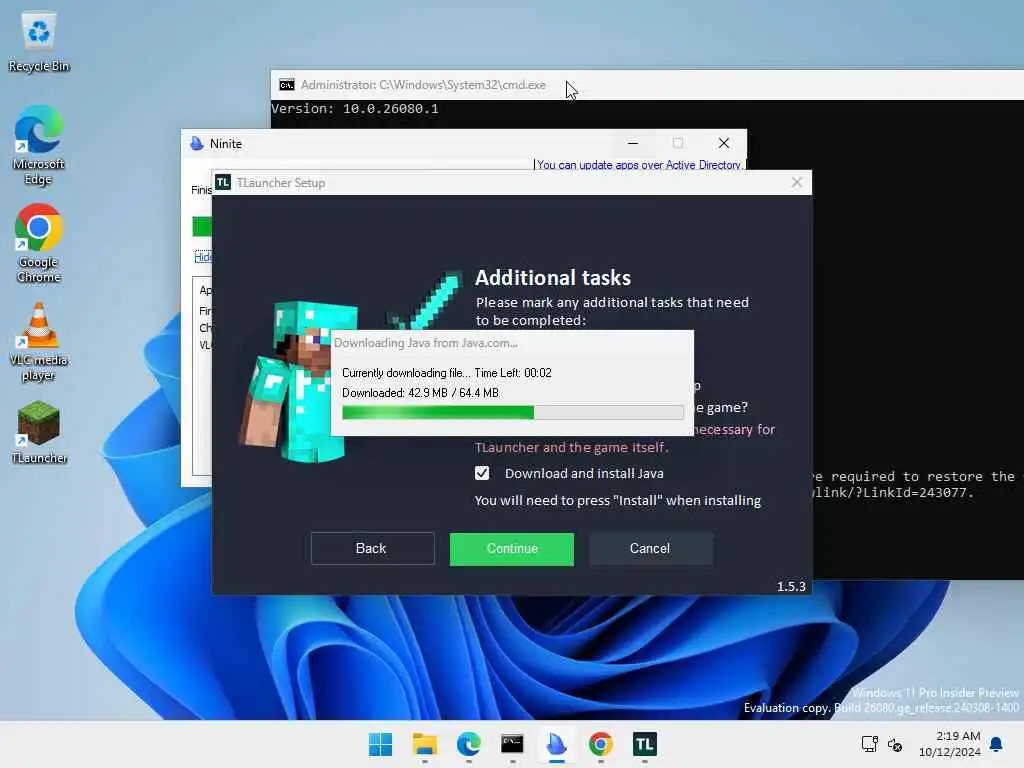Open File Explorer from the taskbar

[x=424, y=744]
